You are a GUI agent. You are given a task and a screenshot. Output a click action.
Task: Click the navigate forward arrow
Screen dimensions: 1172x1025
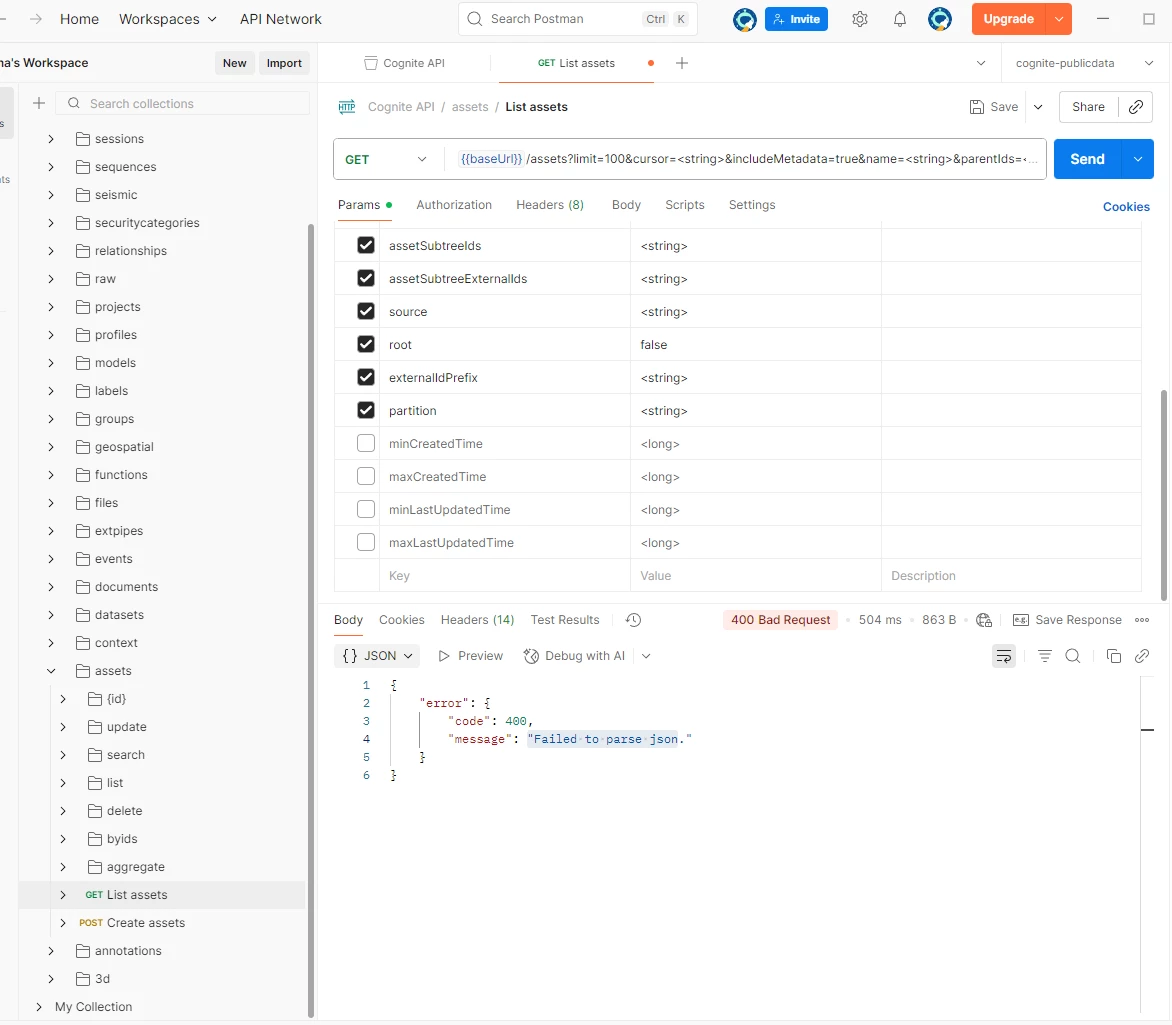click(x=36, y=19)
